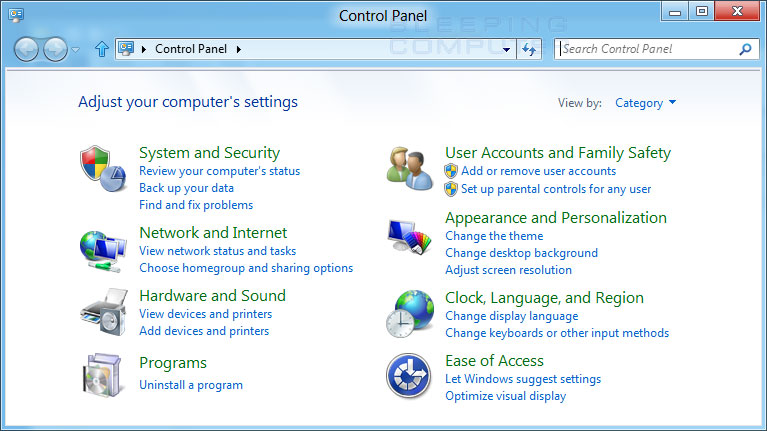Expand the arrow after Control Panel in breadcrumb
This screenshot has width=767, height=431.
[239, 49]
